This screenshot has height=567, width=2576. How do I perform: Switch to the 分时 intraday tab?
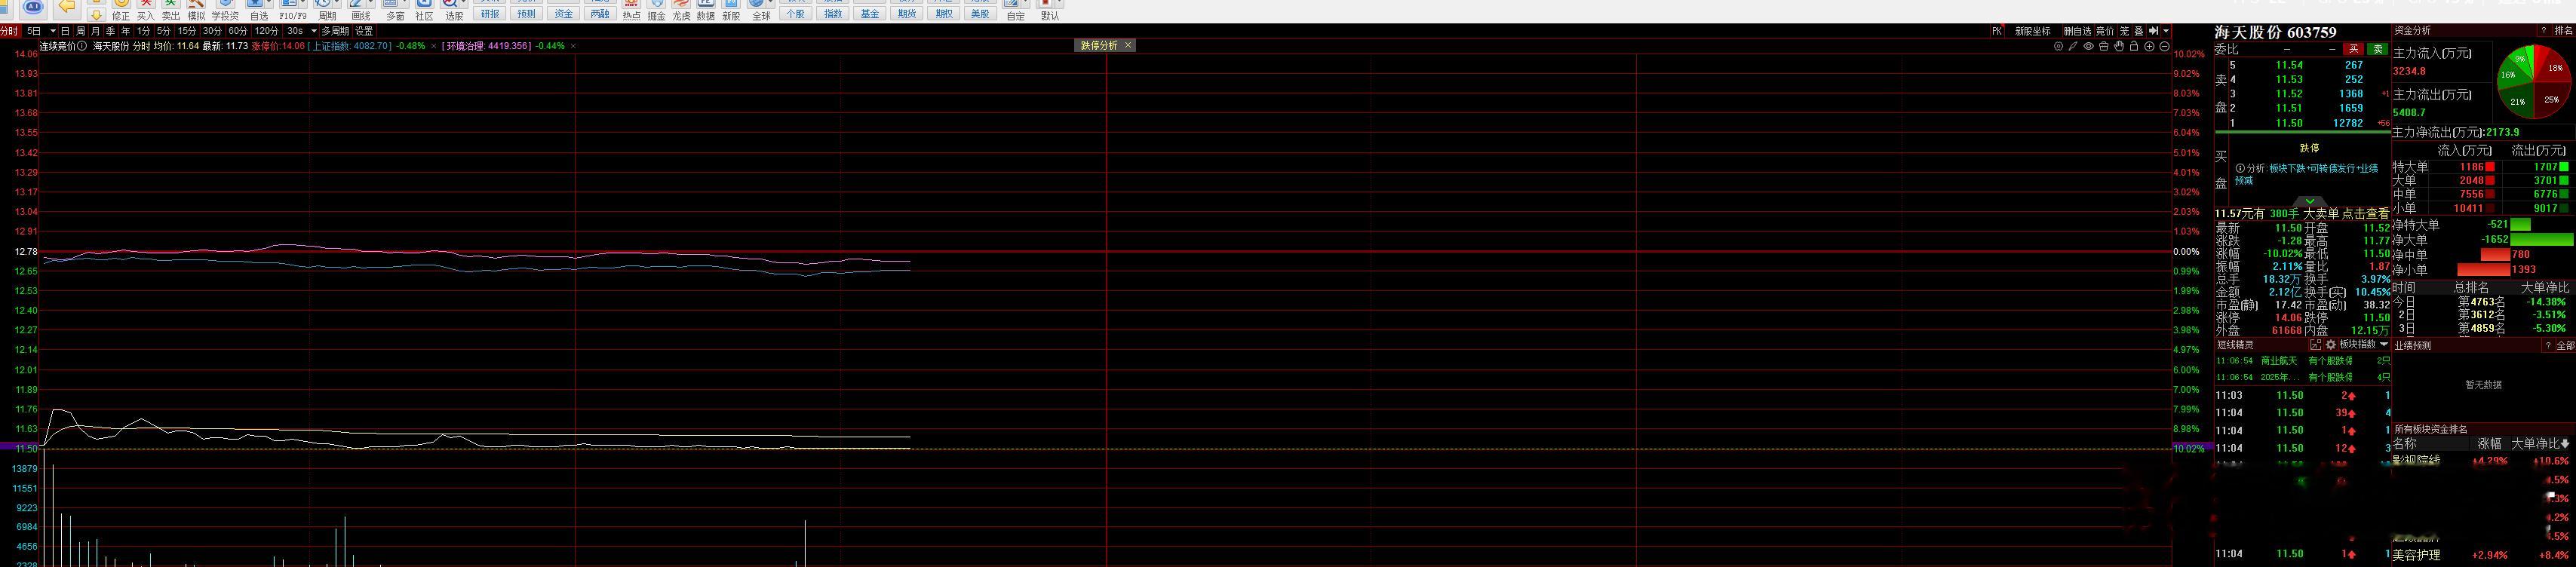click(x=9, y=31)
